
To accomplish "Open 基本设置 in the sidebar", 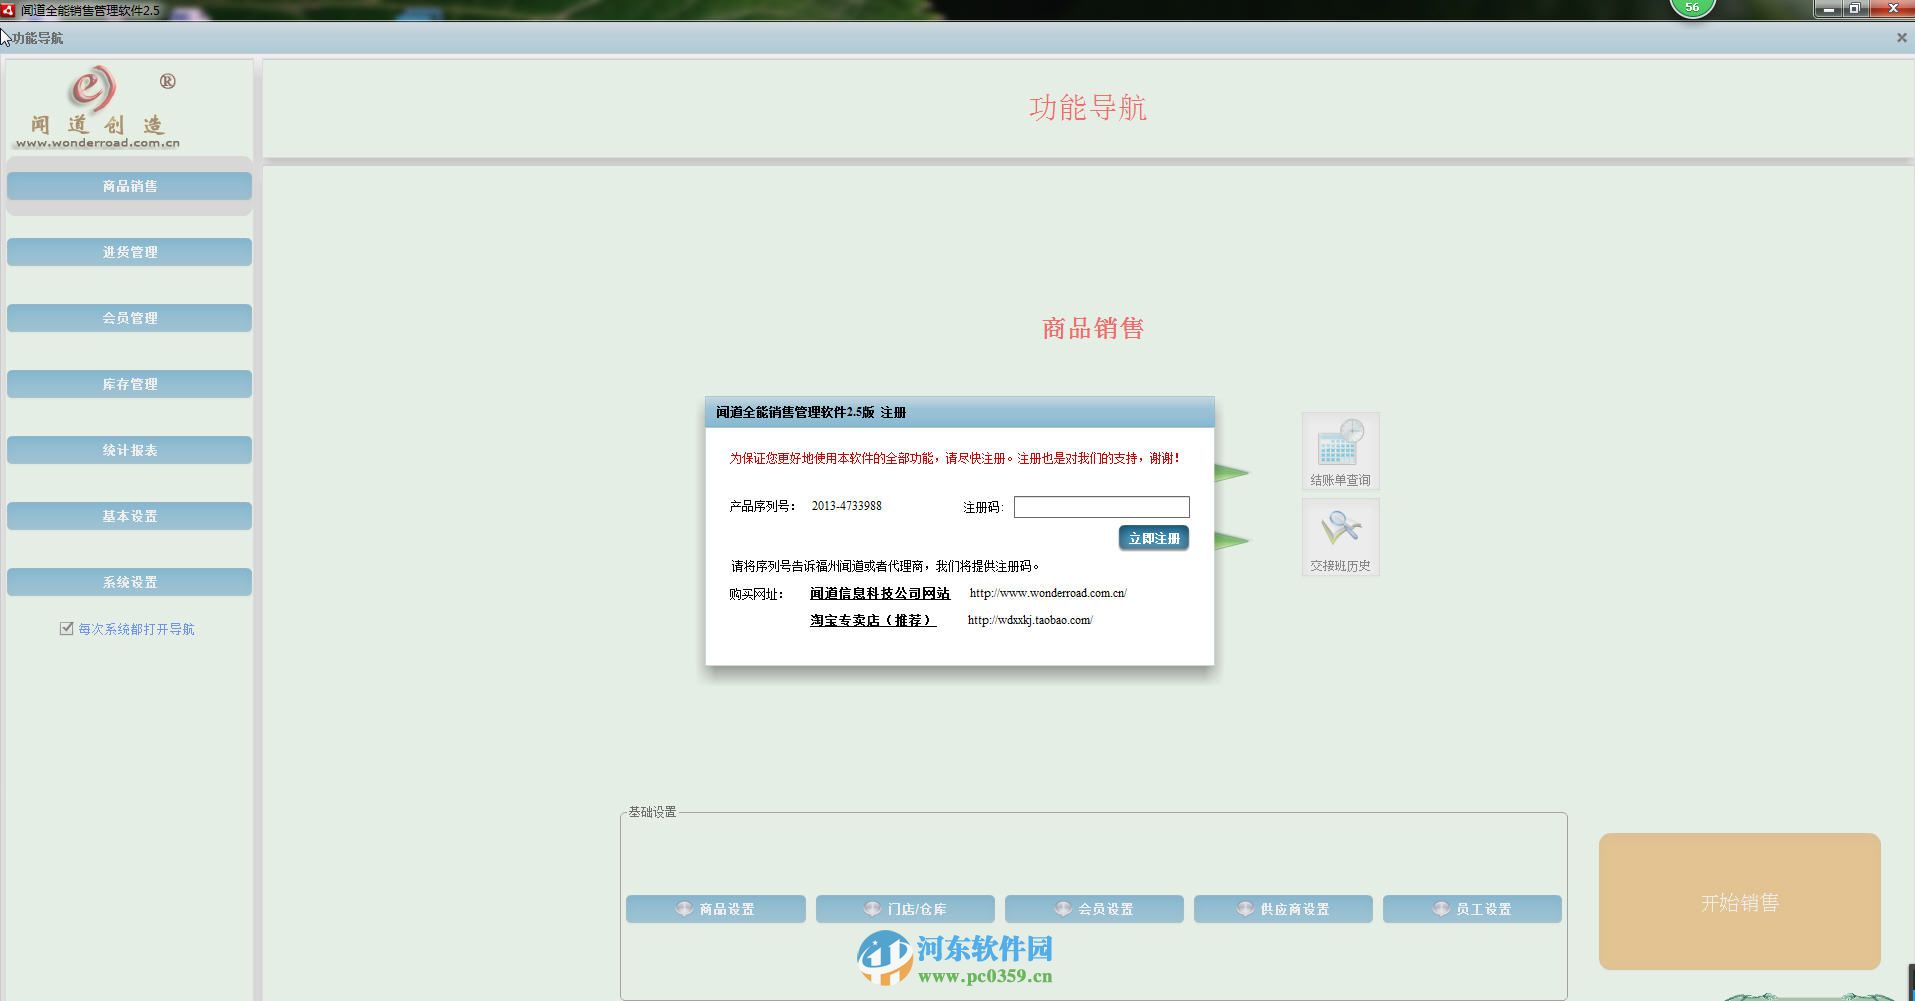I will coord(129,516).
